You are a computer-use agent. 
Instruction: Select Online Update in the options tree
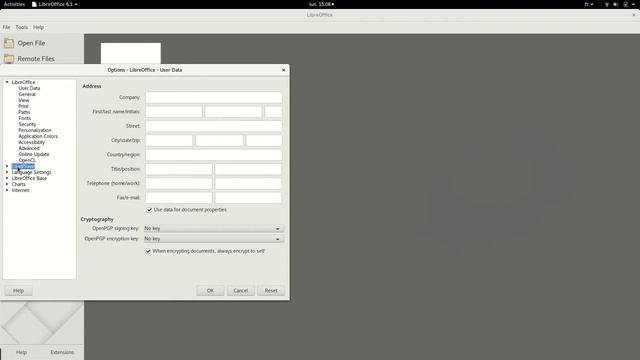click(33, 154)
